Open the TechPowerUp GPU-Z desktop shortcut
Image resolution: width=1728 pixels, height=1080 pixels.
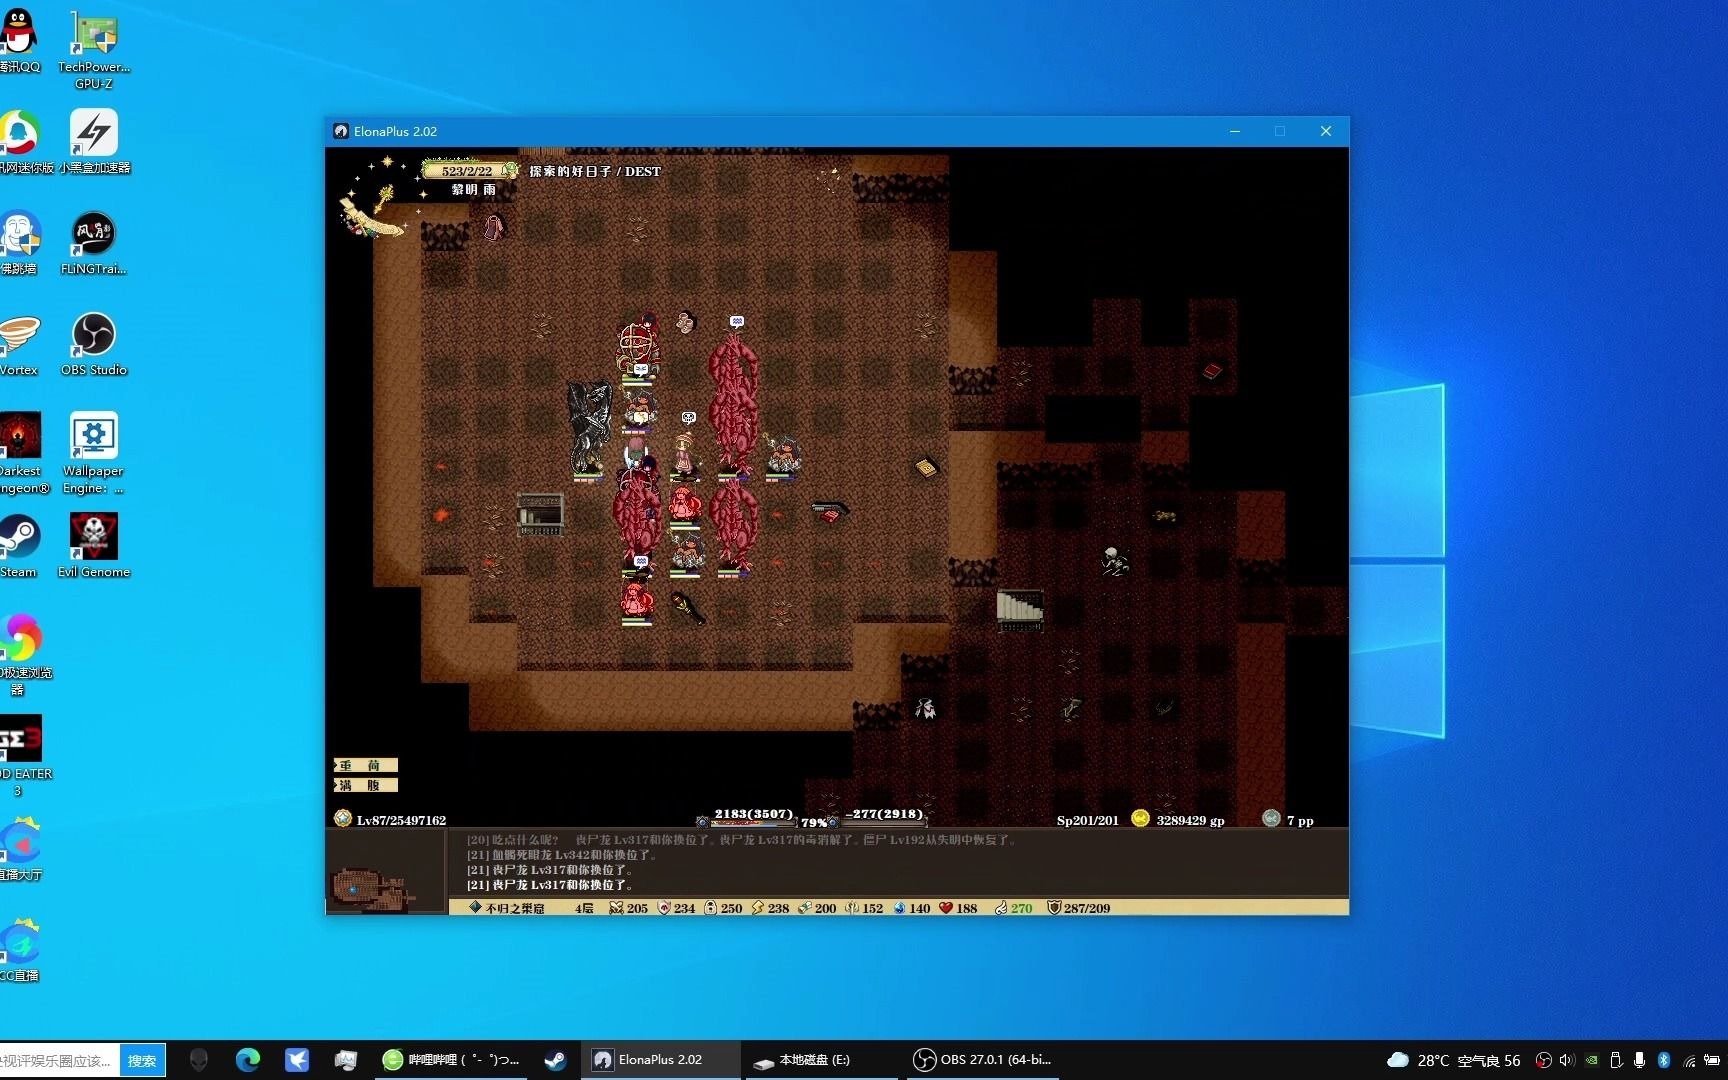pyautogui.click(x=94, y=49)
